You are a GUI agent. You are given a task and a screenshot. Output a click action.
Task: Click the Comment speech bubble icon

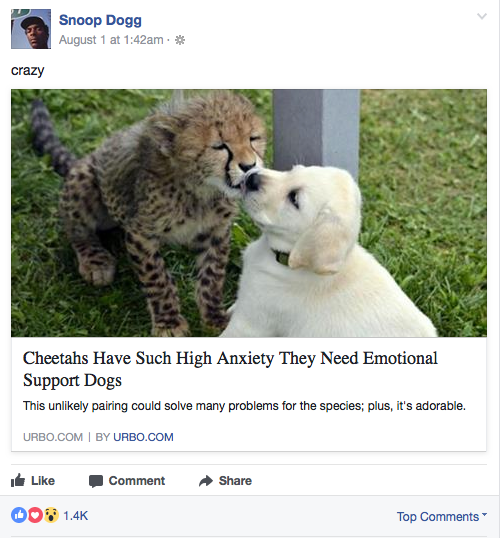[96, 481]
